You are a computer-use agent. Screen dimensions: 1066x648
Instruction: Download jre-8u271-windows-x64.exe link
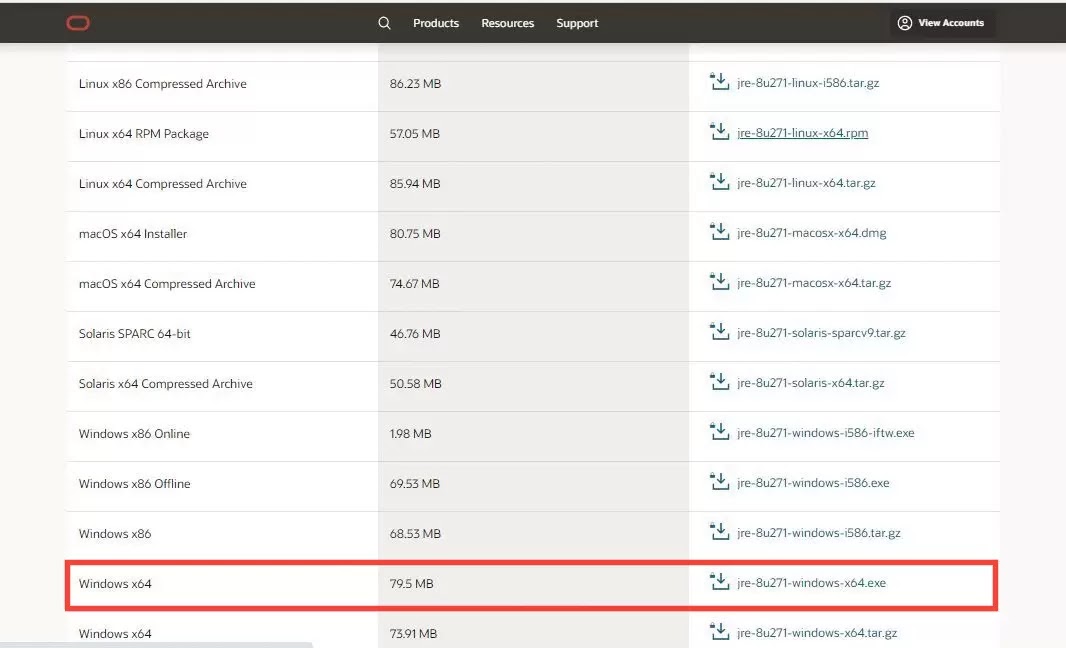811,583
